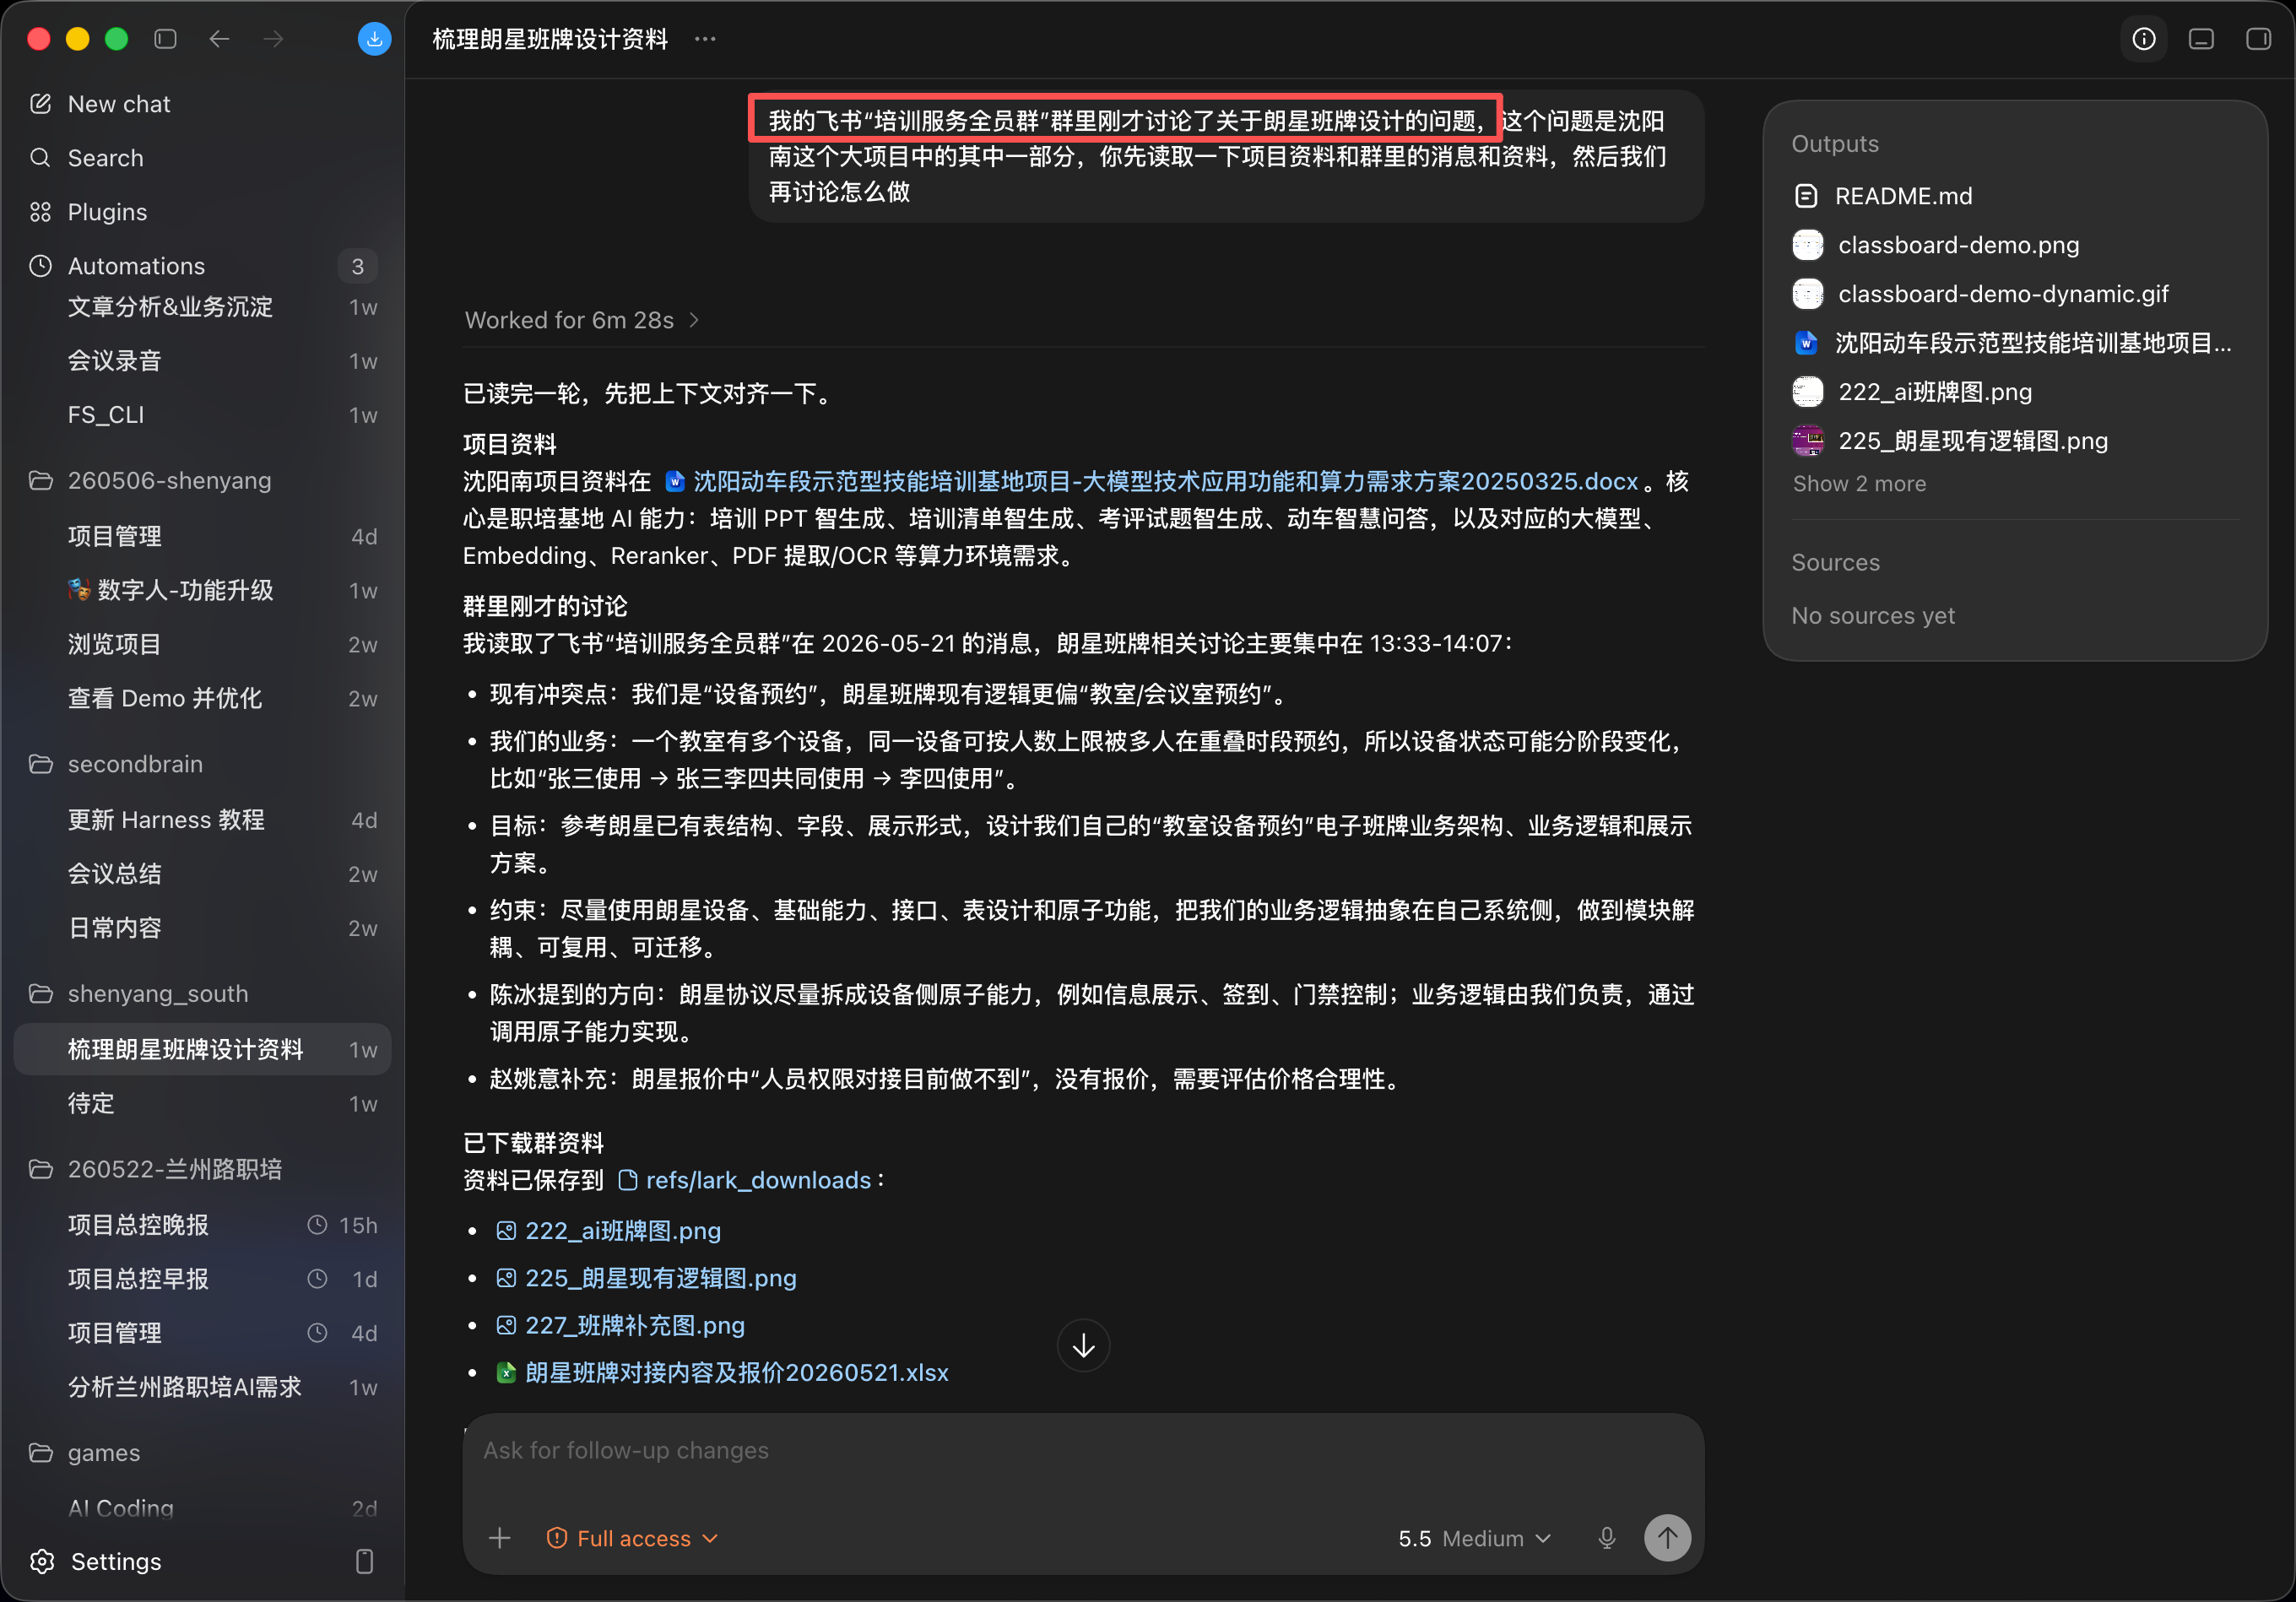The width and height of the screenshot is (2296, 1602).
Task: Open the 朗星班牌对接内容及报价20260521.xlsx link
Action: pyautogui.click(x=723, y=1373)
